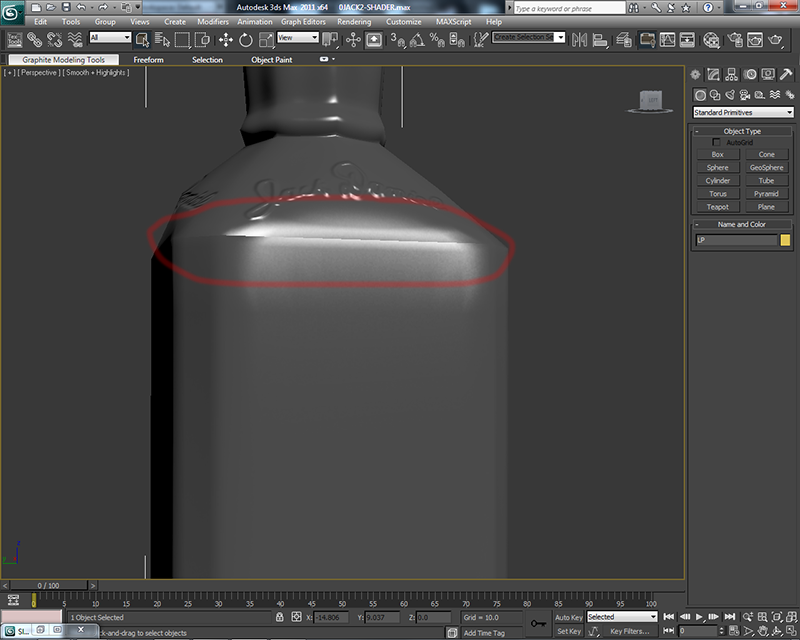Switch to the Modify panel icon
The width and height of the screenshot is (800, 640).
tap(713, 73)
